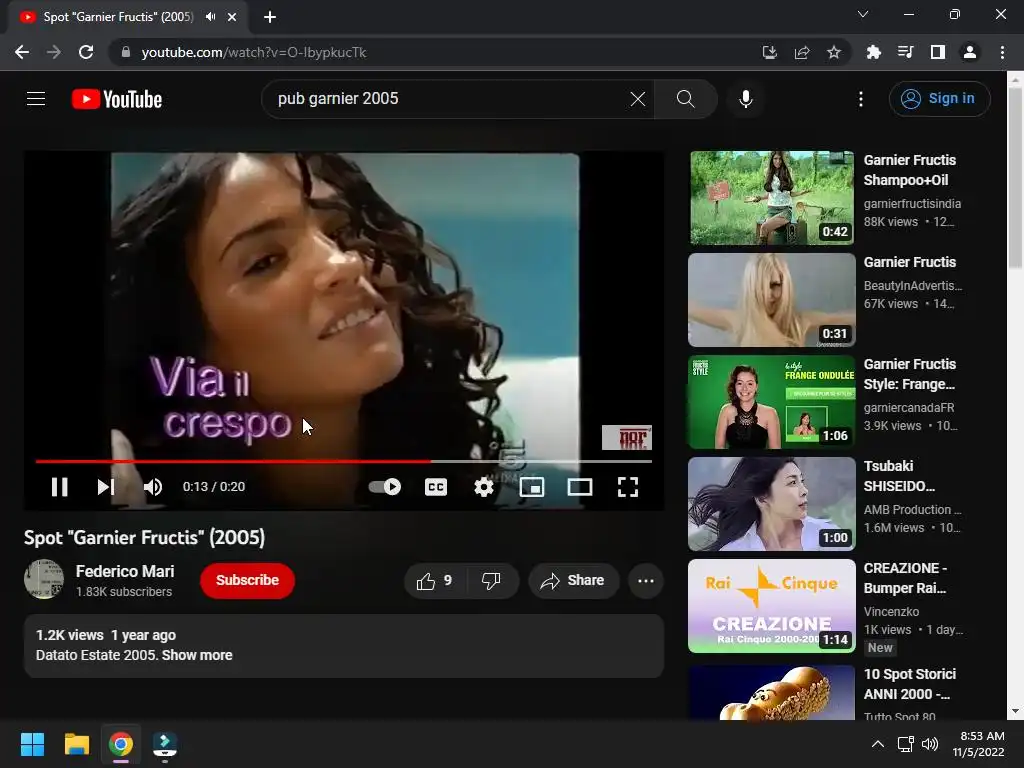
Task: Mute the tab via speaker icon
Action: tap(210, 17)
